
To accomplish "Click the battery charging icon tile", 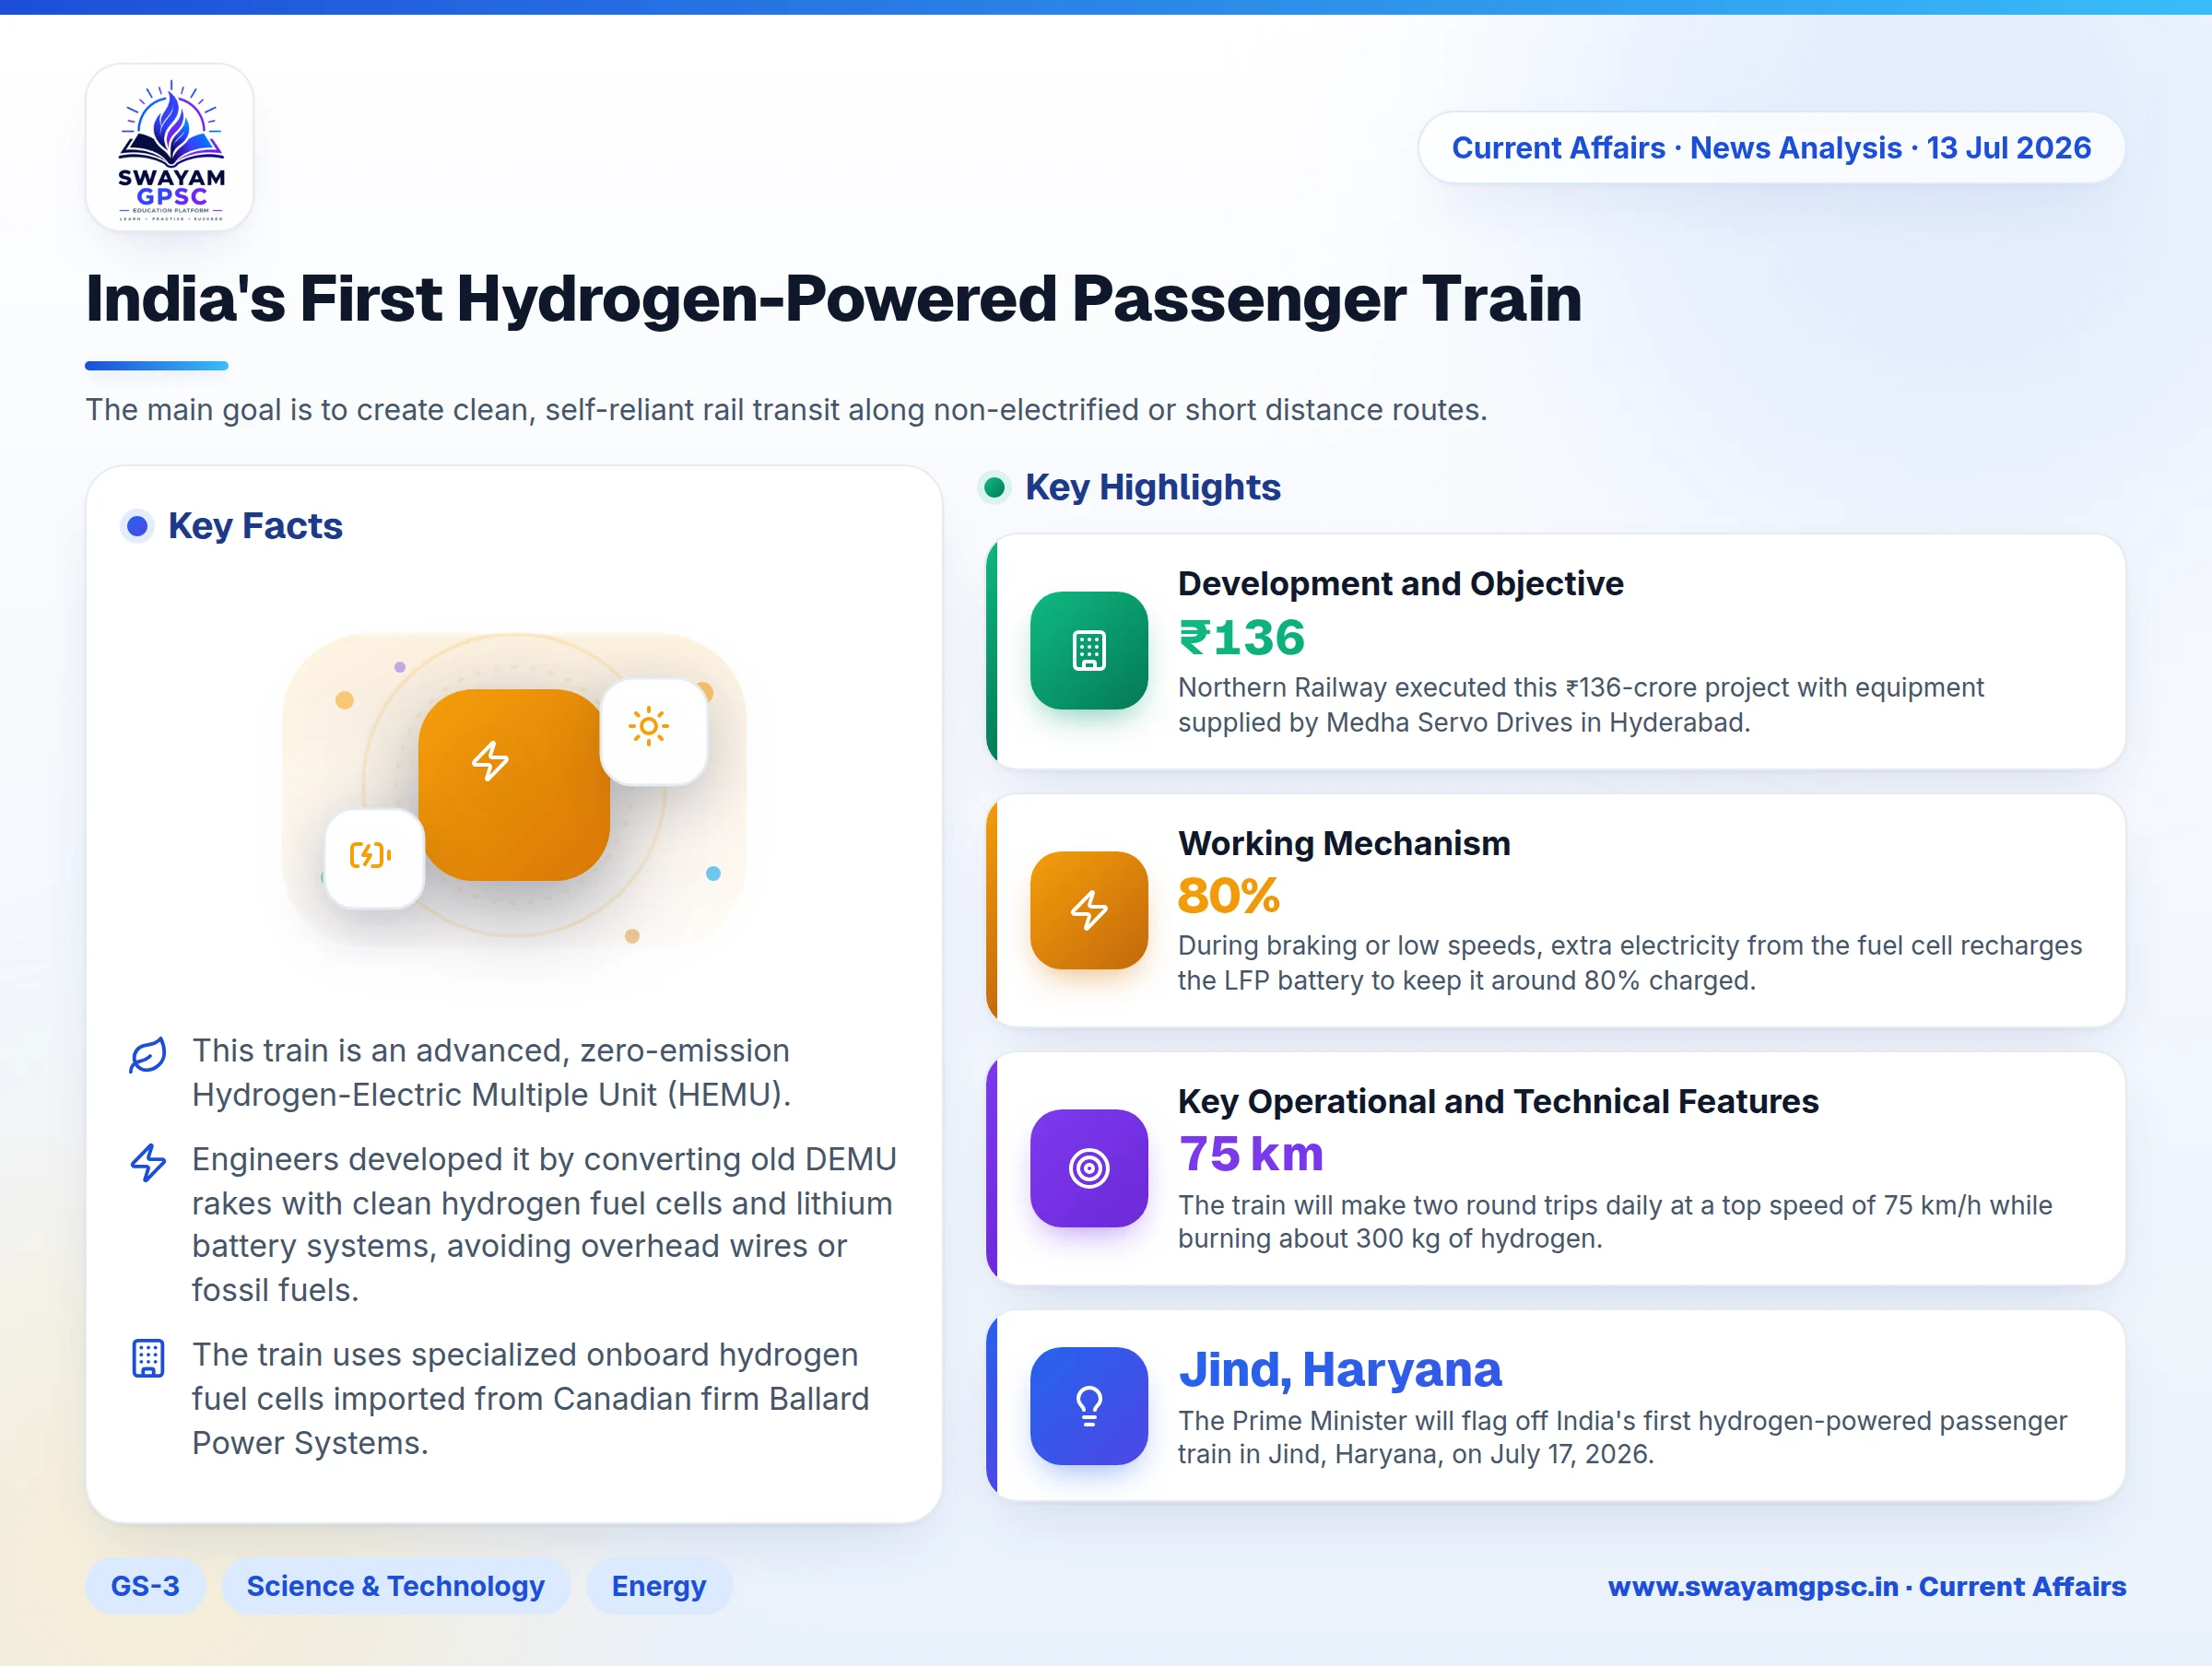I will (x=374, y=858).
